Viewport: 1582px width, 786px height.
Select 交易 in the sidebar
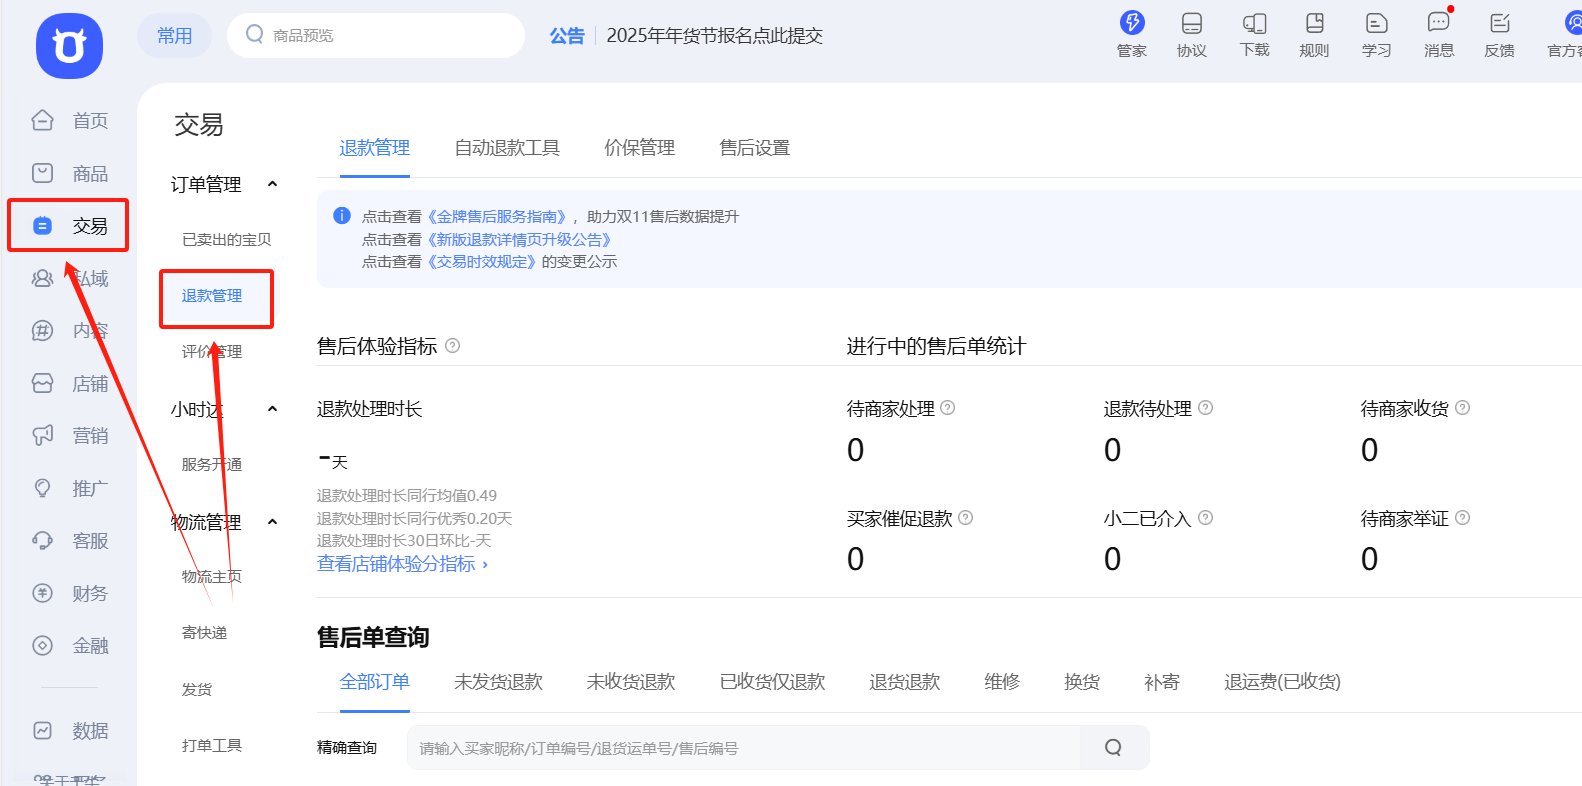69,226
